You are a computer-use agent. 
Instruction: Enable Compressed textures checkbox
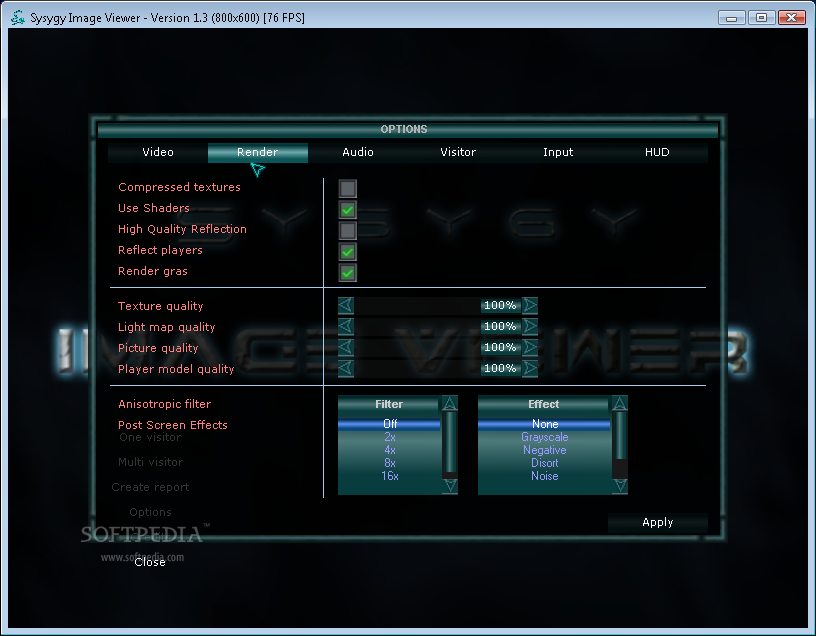(x=348, y=188)
